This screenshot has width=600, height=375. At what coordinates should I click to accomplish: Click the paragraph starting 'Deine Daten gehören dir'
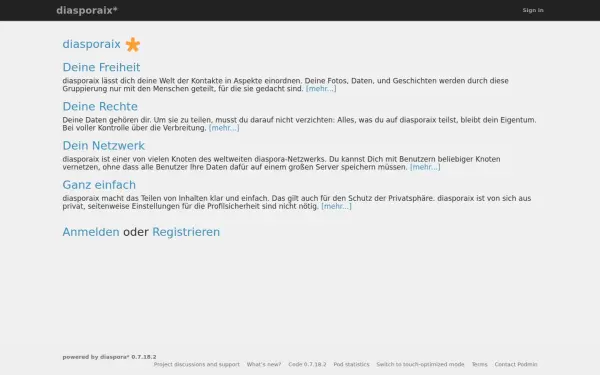tap(299, 124)
